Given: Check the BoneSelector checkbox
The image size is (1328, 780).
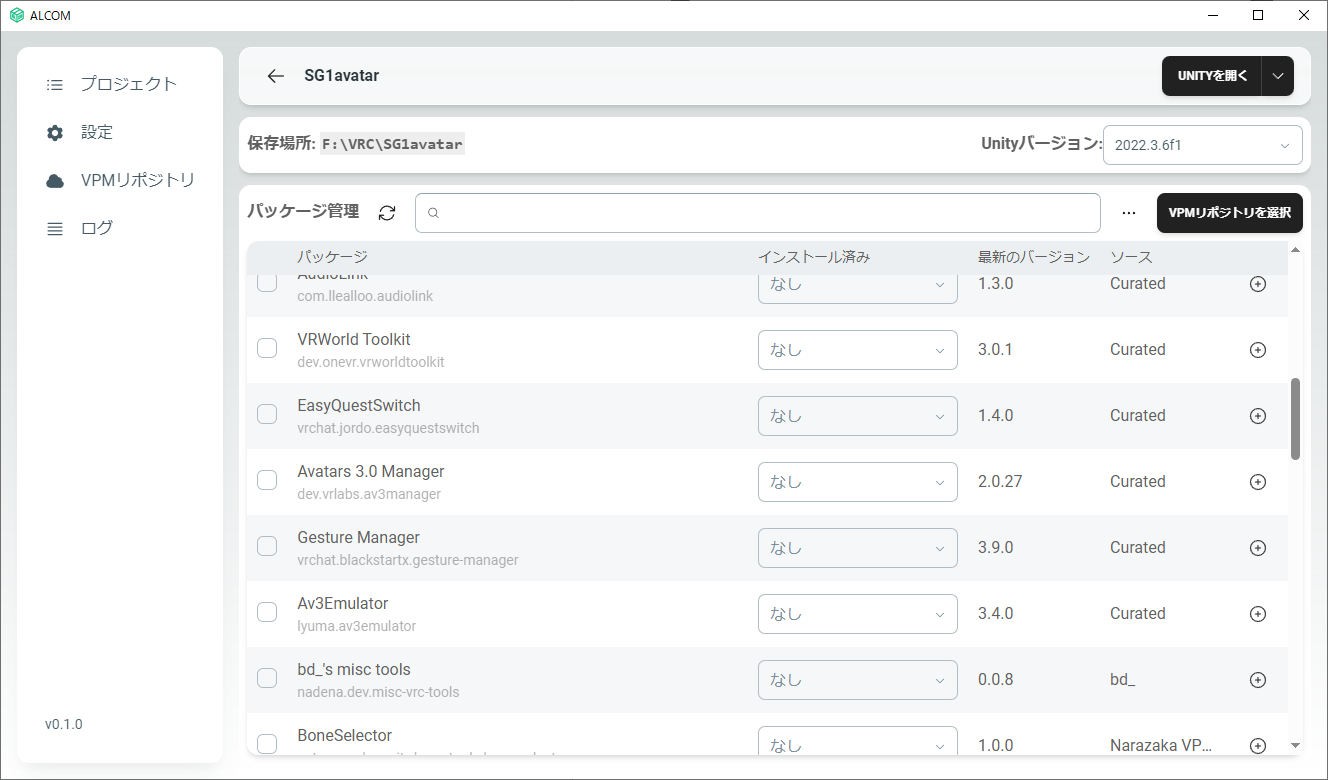Looking at the screenshot, I should click(267, 744).
